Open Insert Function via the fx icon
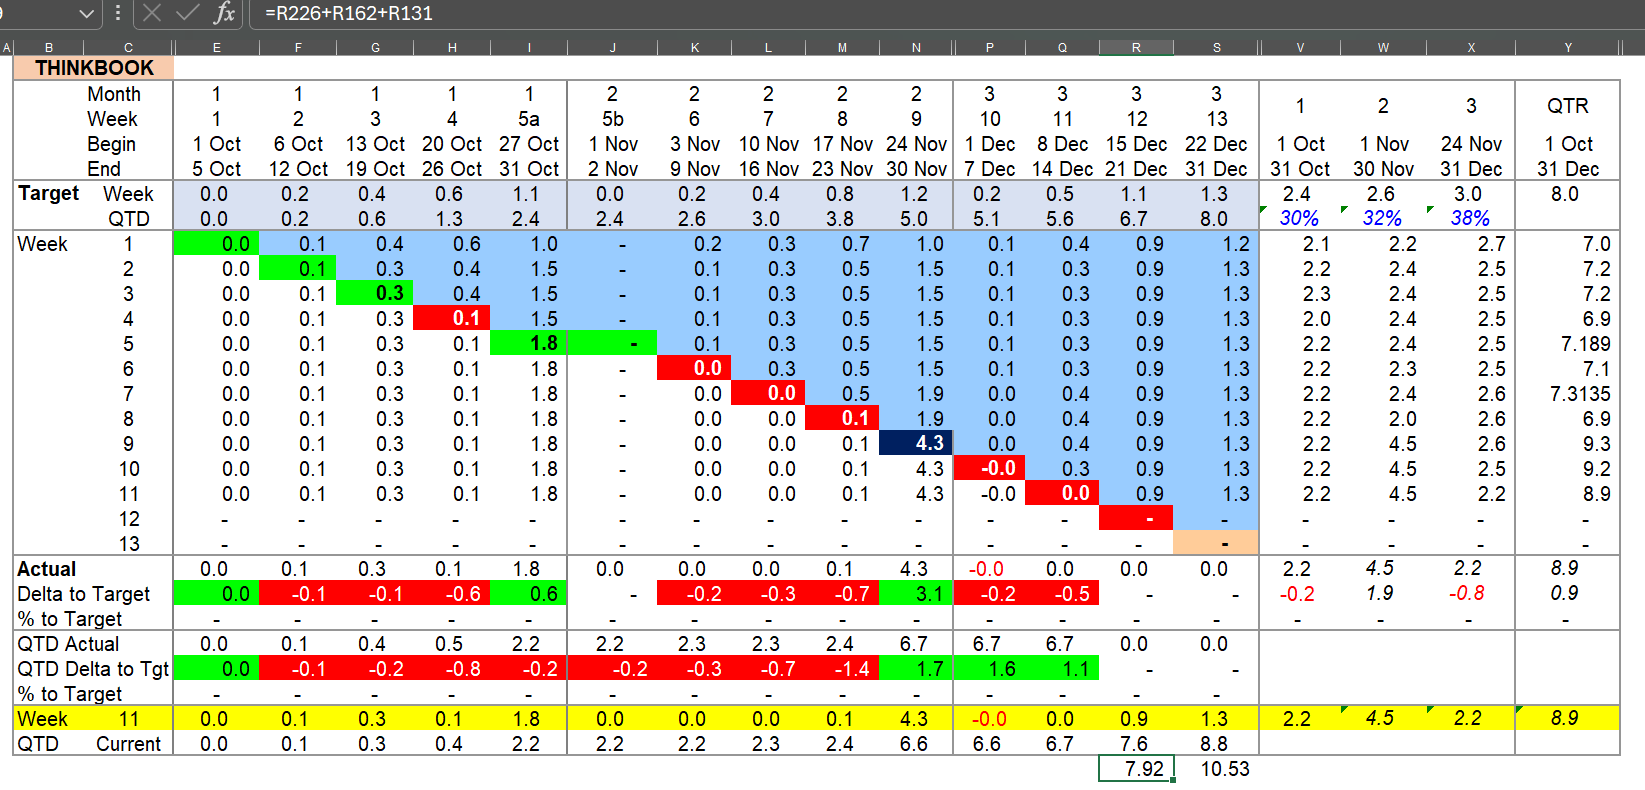This screenshot has width=1645, height=790. click(224, 13)
